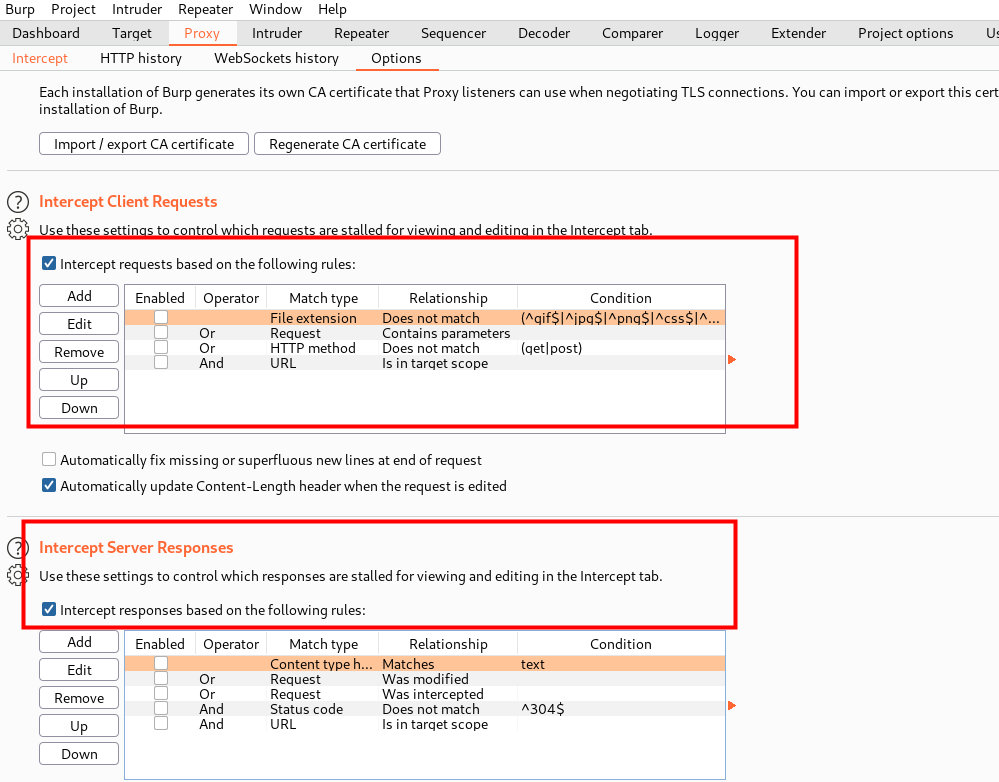Select the 'Was intercepted' relationship cell
The height and width of the screenshot is (782, 999).
[x=448, y=693]
